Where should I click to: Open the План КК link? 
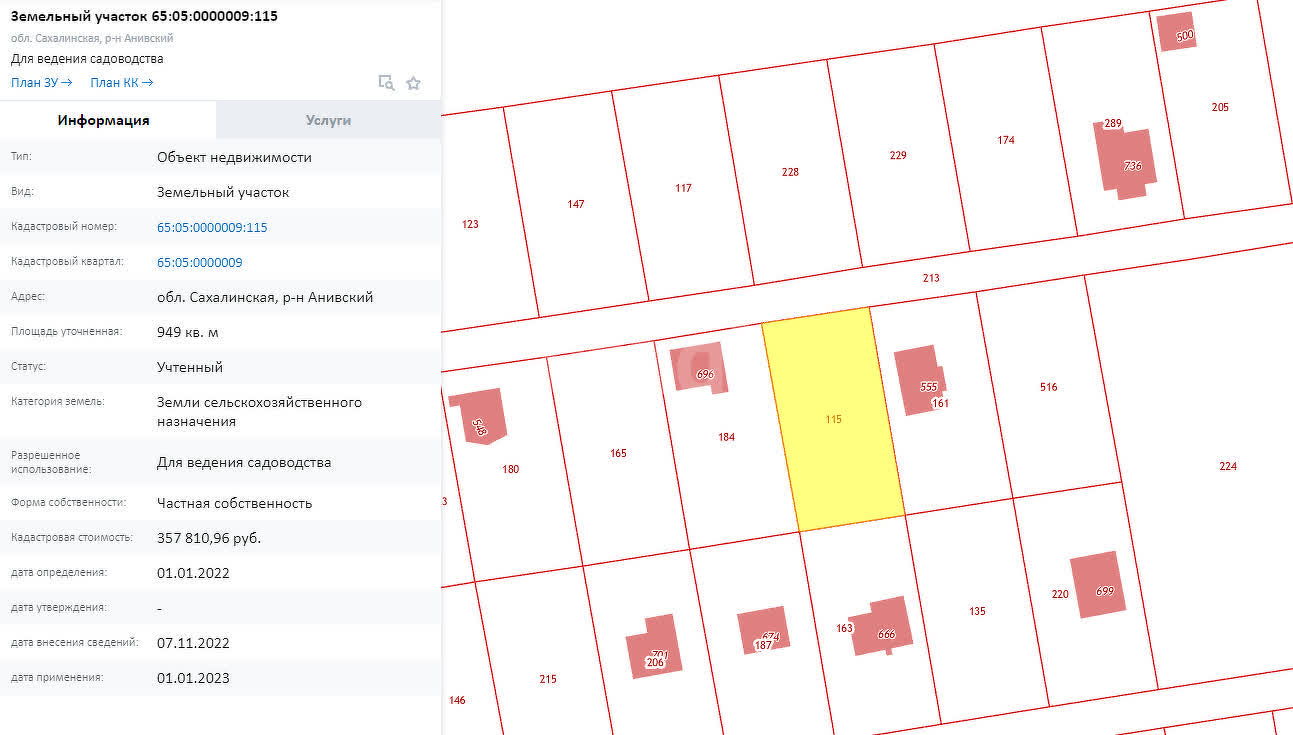pyautogui.click(x=121, y=83)
